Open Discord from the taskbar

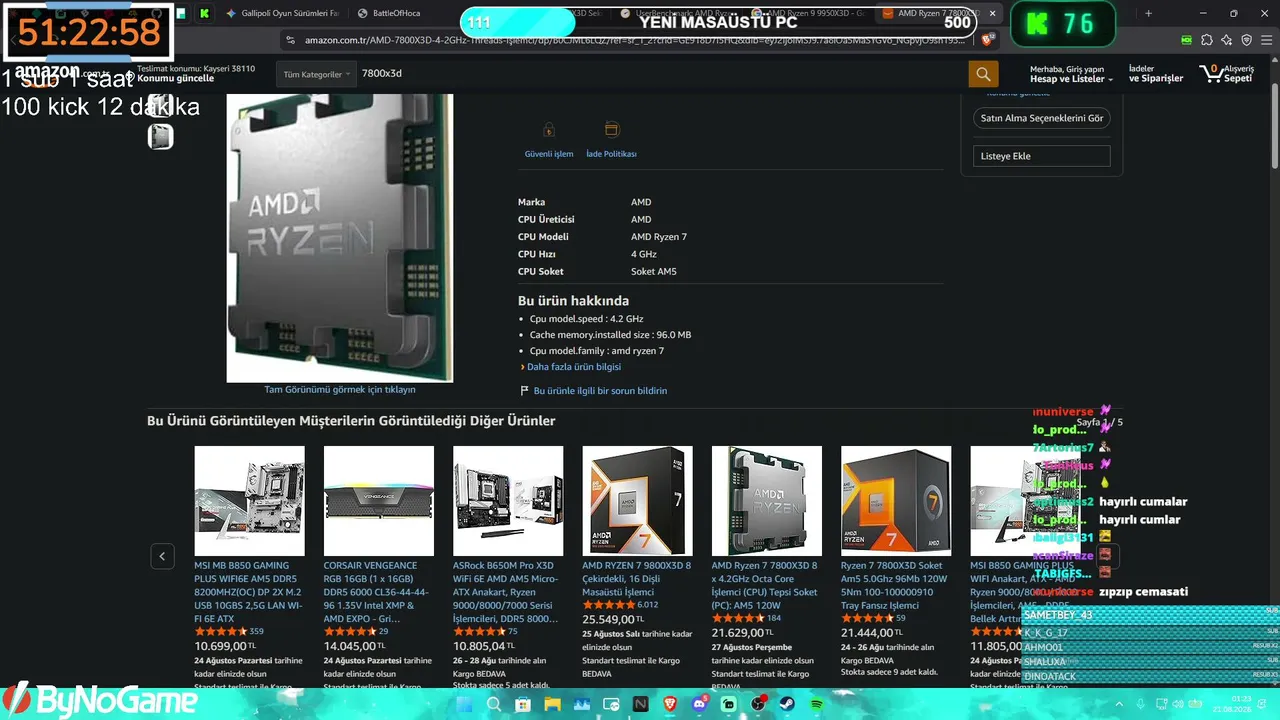[700, 704]
